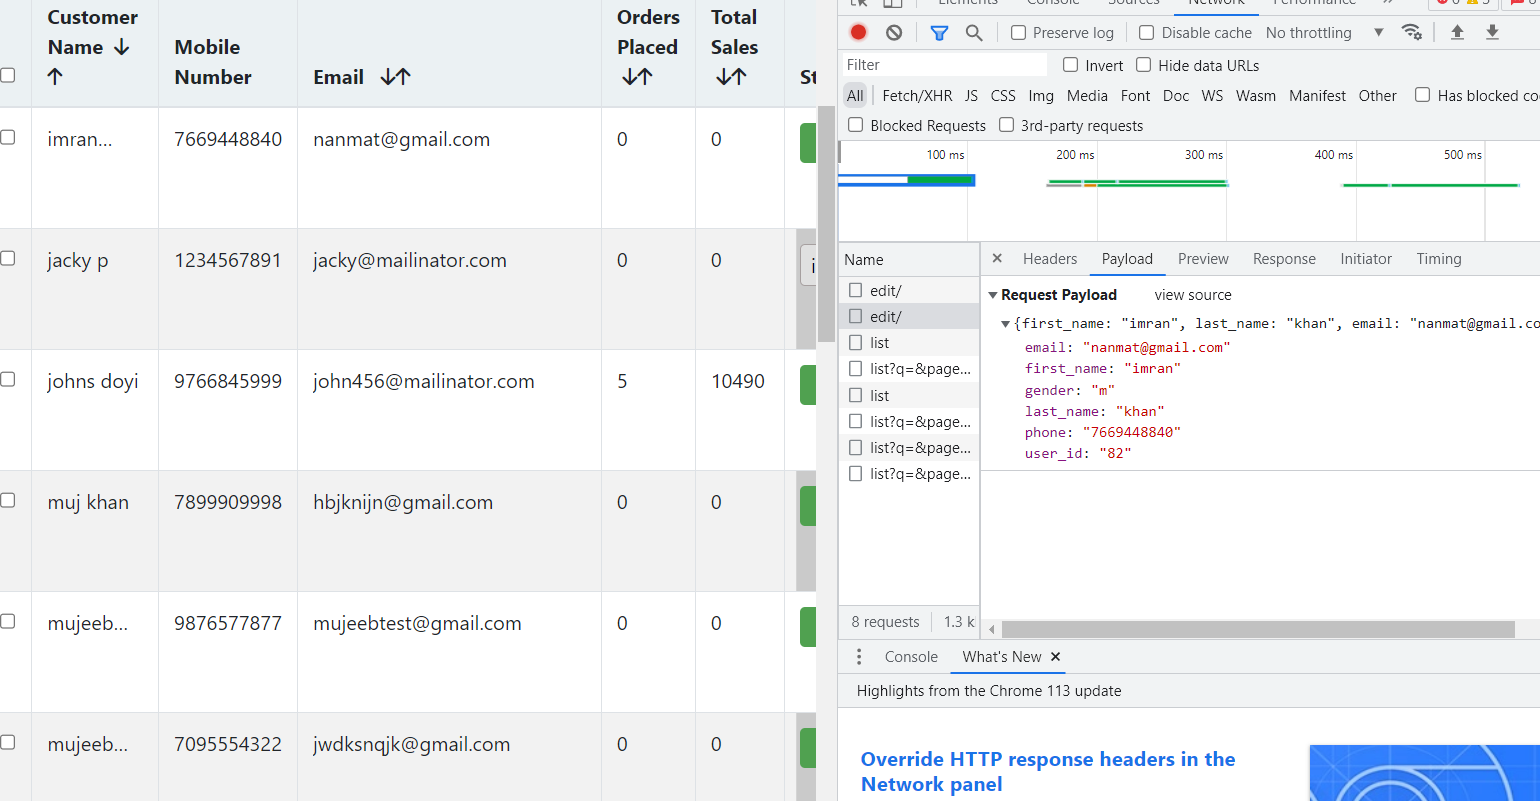Open the Timing tab
The height and width of the screenshot is (801, 1540).
[1439, 259]
